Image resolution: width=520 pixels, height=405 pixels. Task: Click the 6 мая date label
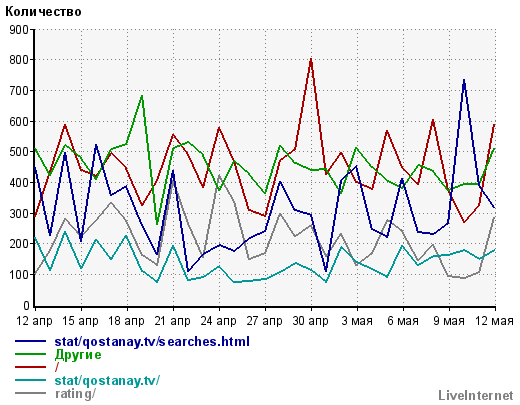(403, 321)
